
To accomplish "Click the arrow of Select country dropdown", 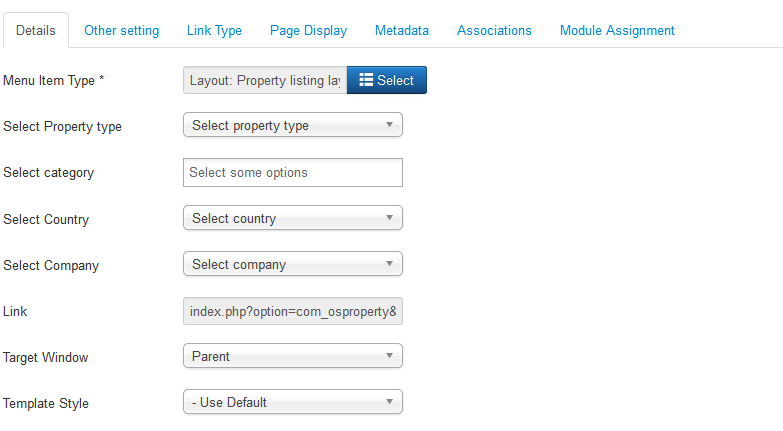I will pos(390,218).
